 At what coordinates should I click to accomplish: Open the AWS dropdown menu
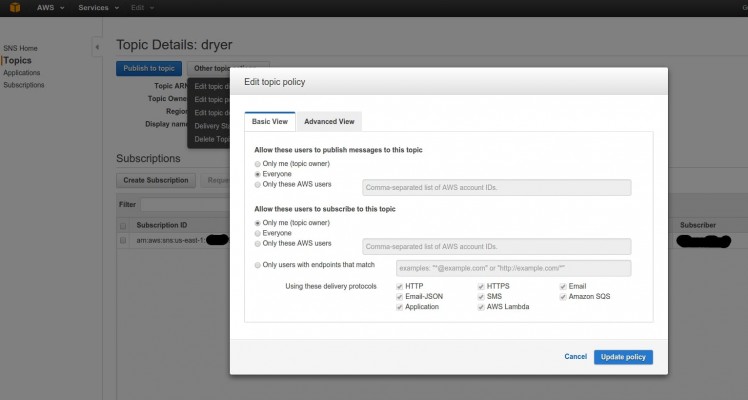tap(49, 7)
